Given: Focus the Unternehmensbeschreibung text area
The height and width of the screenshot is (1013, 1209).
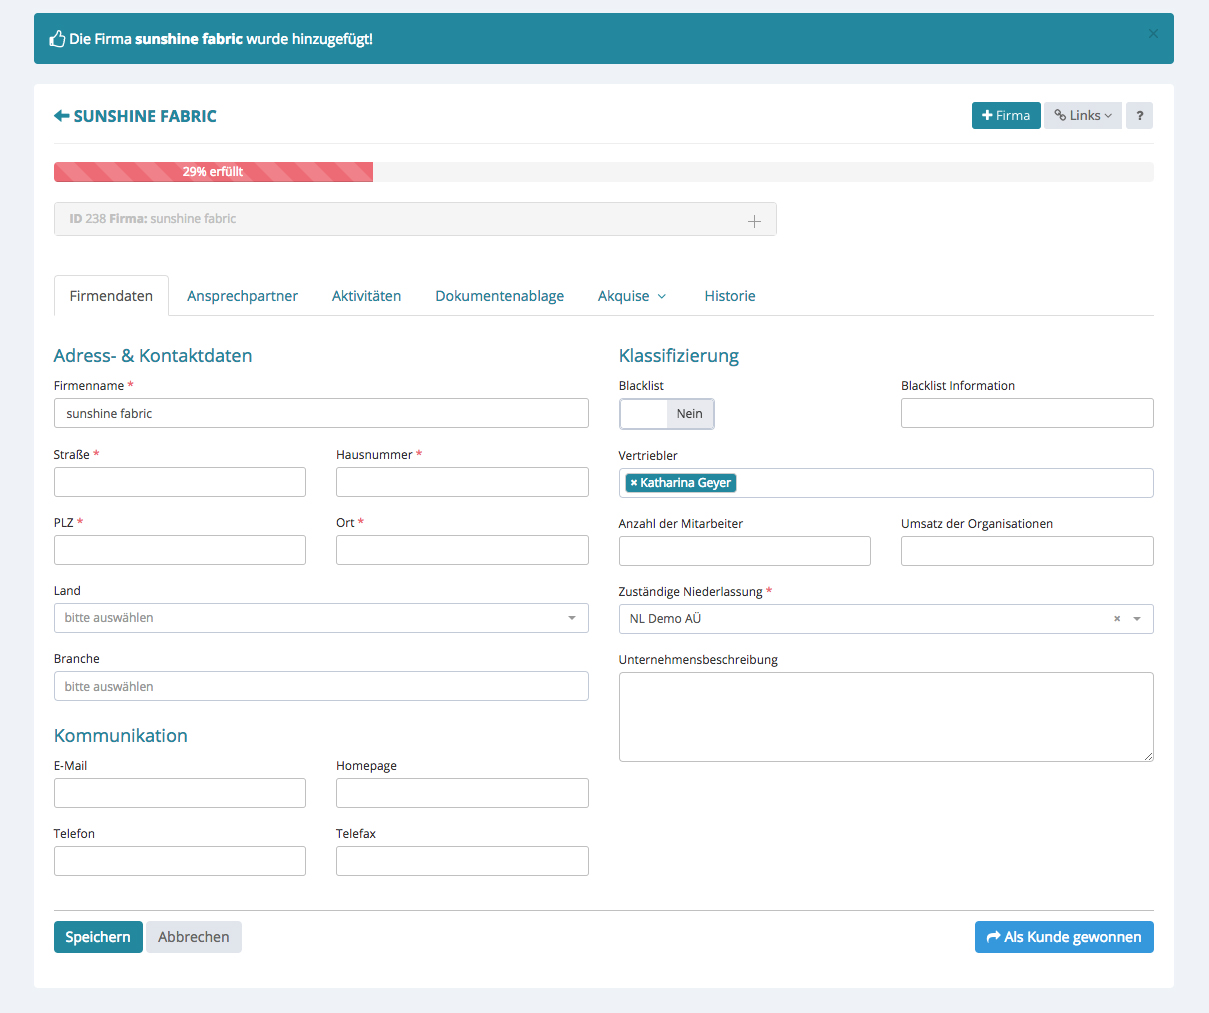Looking at the screenshot, I should click(x=886, y=716).
